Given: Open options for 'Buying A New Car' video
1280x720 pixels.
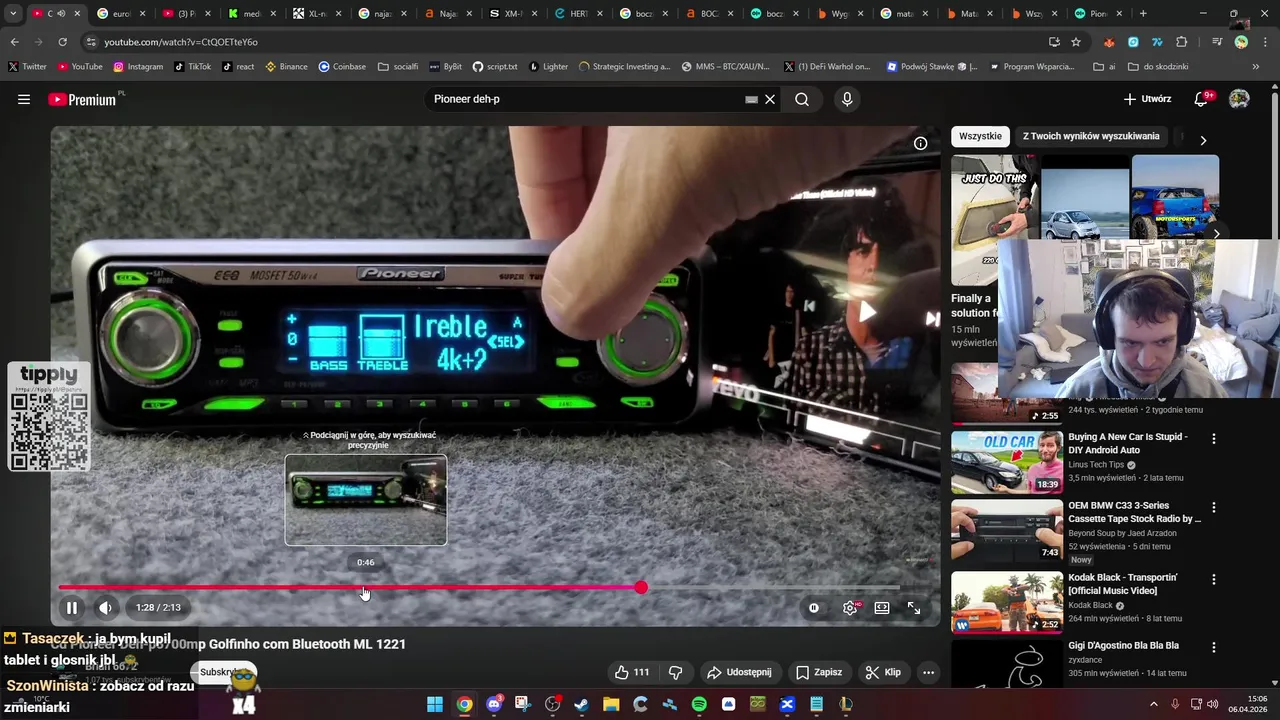Looking at the screenshot, I should coord(1214,439).
